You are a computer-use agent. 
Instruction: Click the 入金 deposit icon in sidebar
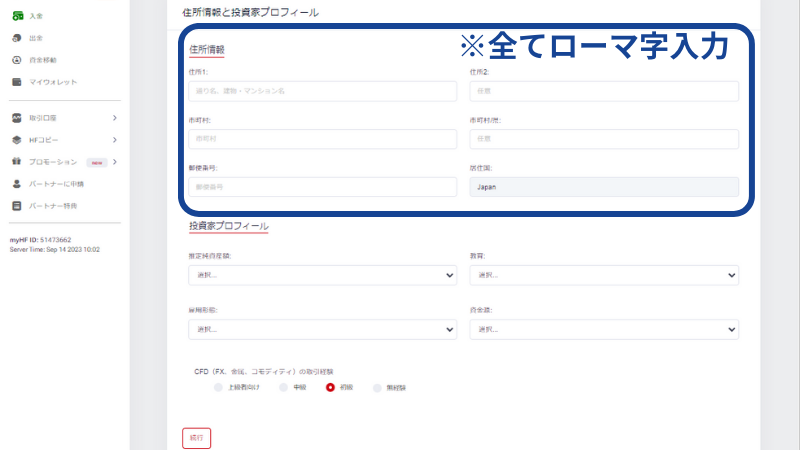coord(17,16)
